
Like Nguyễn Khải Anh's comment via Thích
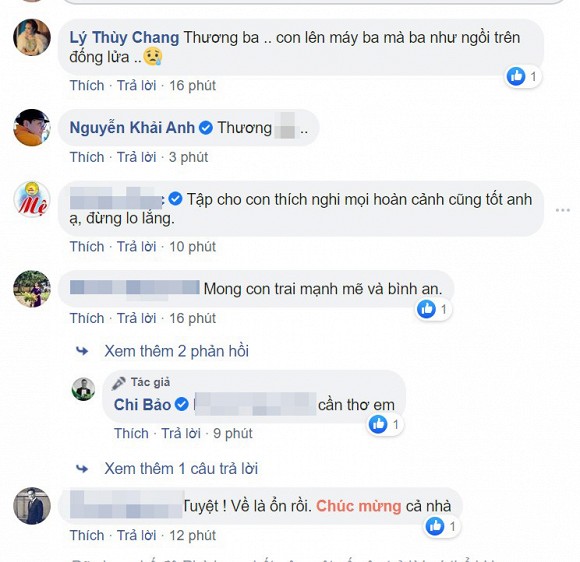pyautogui.click(x=87, y=157)
